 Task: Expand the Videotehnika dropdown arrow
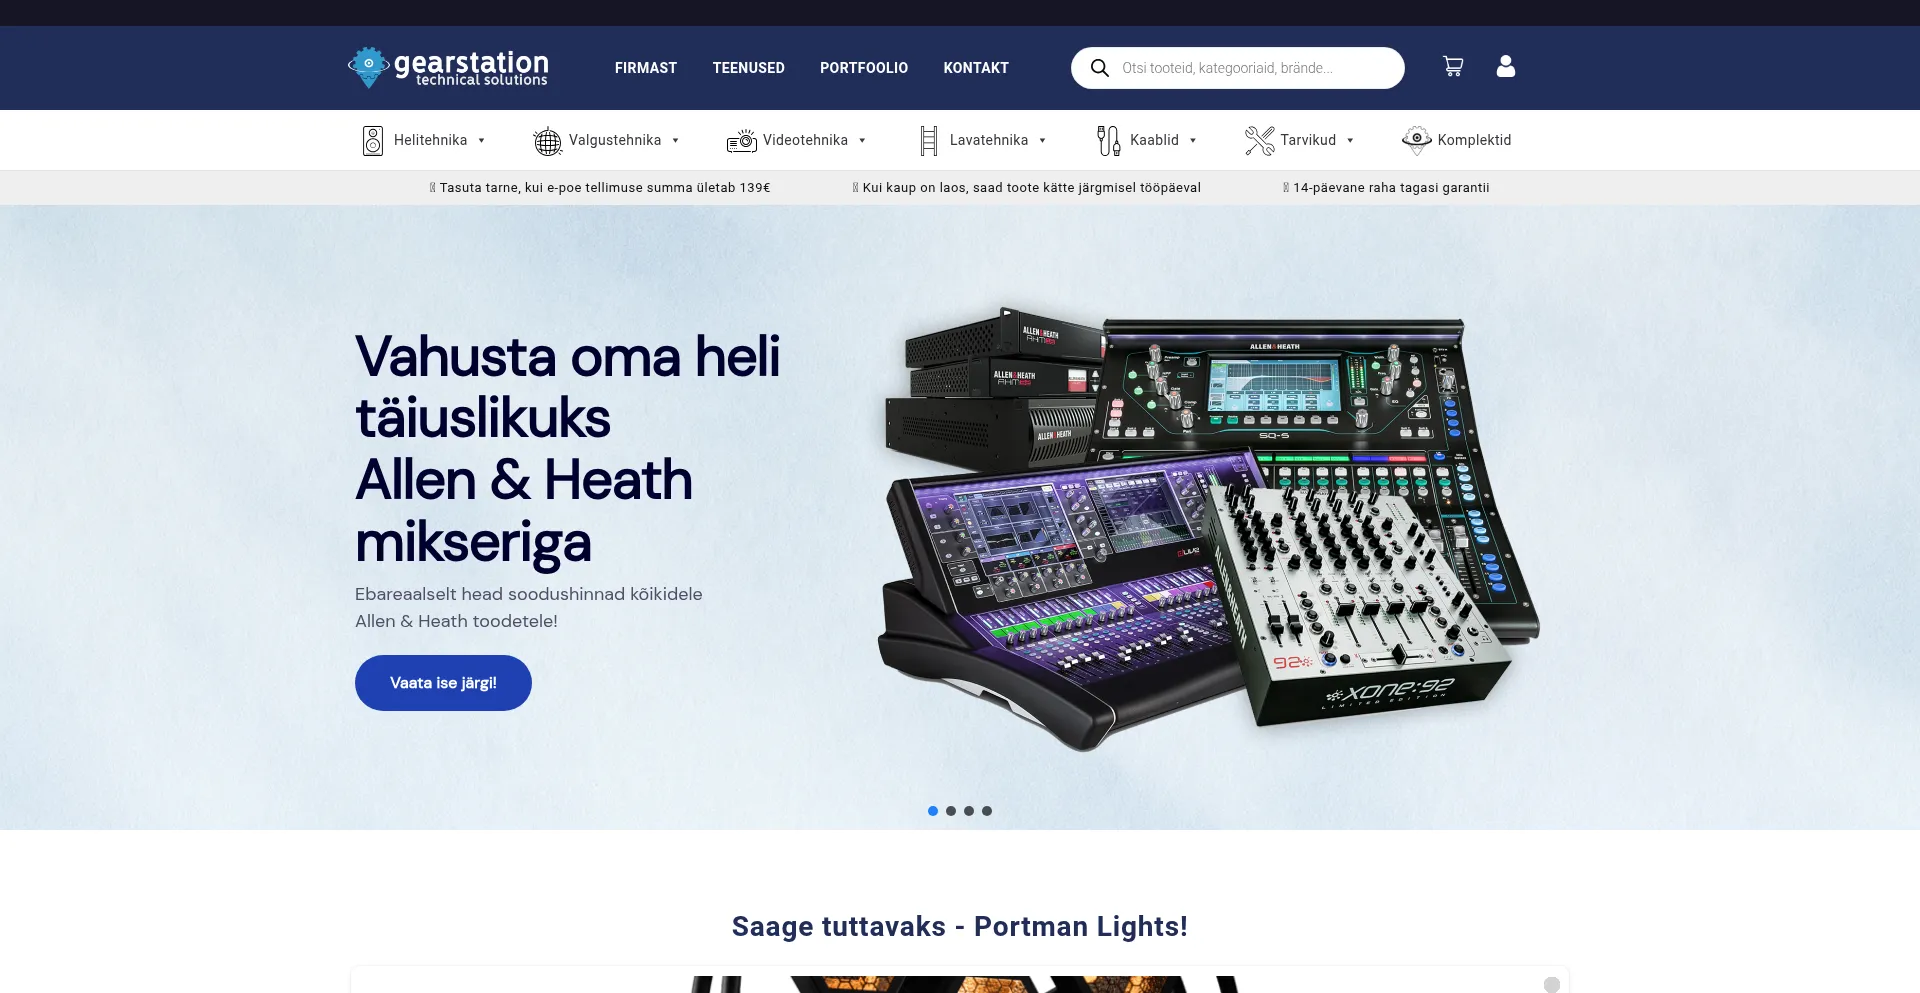[x=862, y=141]
